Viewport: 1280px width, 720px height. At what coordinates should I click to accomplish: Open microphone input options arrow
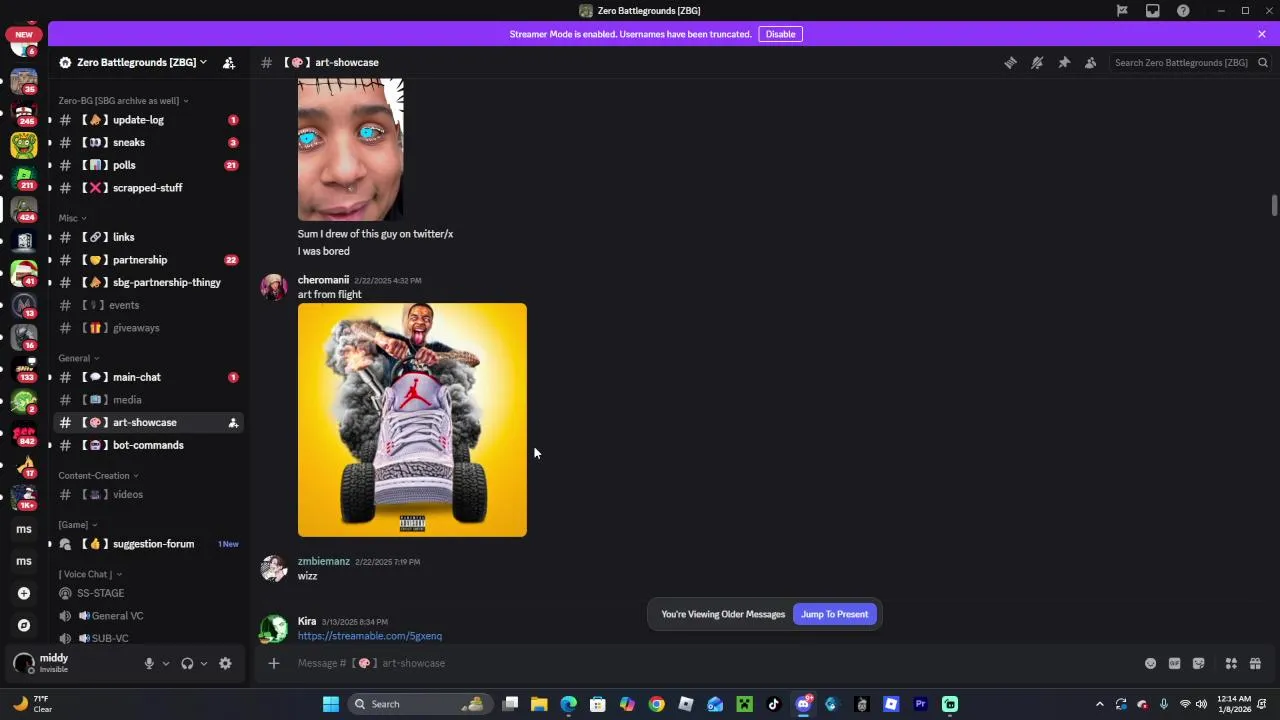click(166, 663)
